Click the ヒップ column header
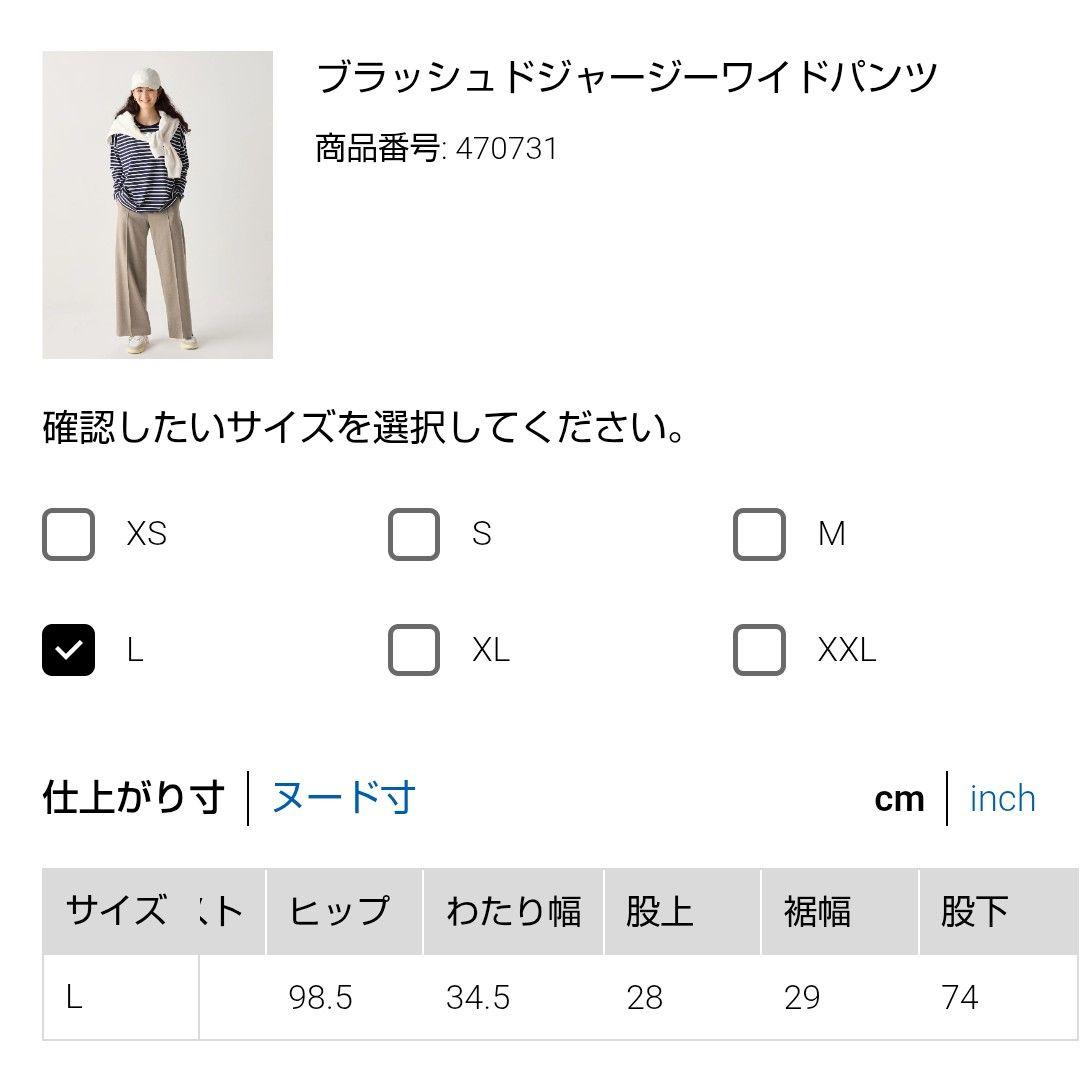Viewport: 1080px width, 1080px height. coord(339,911)
